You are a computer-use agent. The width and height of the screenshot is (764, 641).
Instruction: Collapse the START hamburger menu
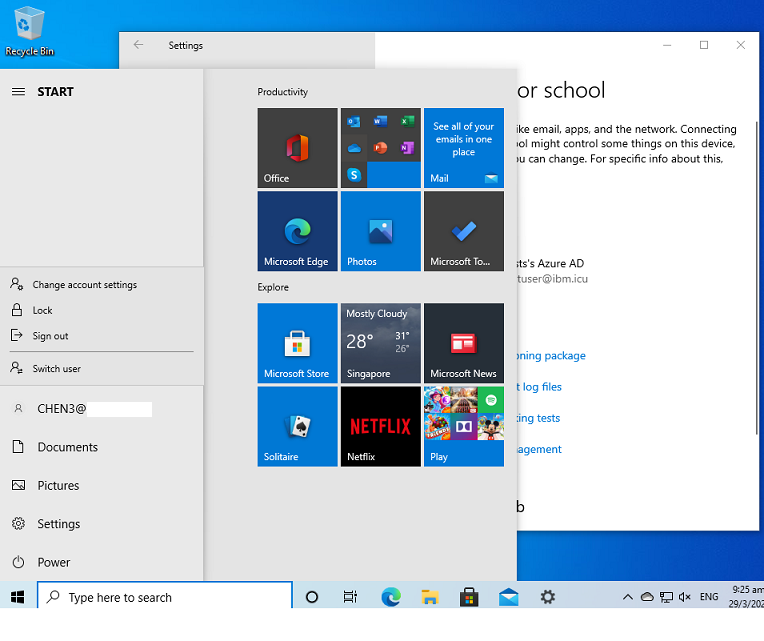18,92
